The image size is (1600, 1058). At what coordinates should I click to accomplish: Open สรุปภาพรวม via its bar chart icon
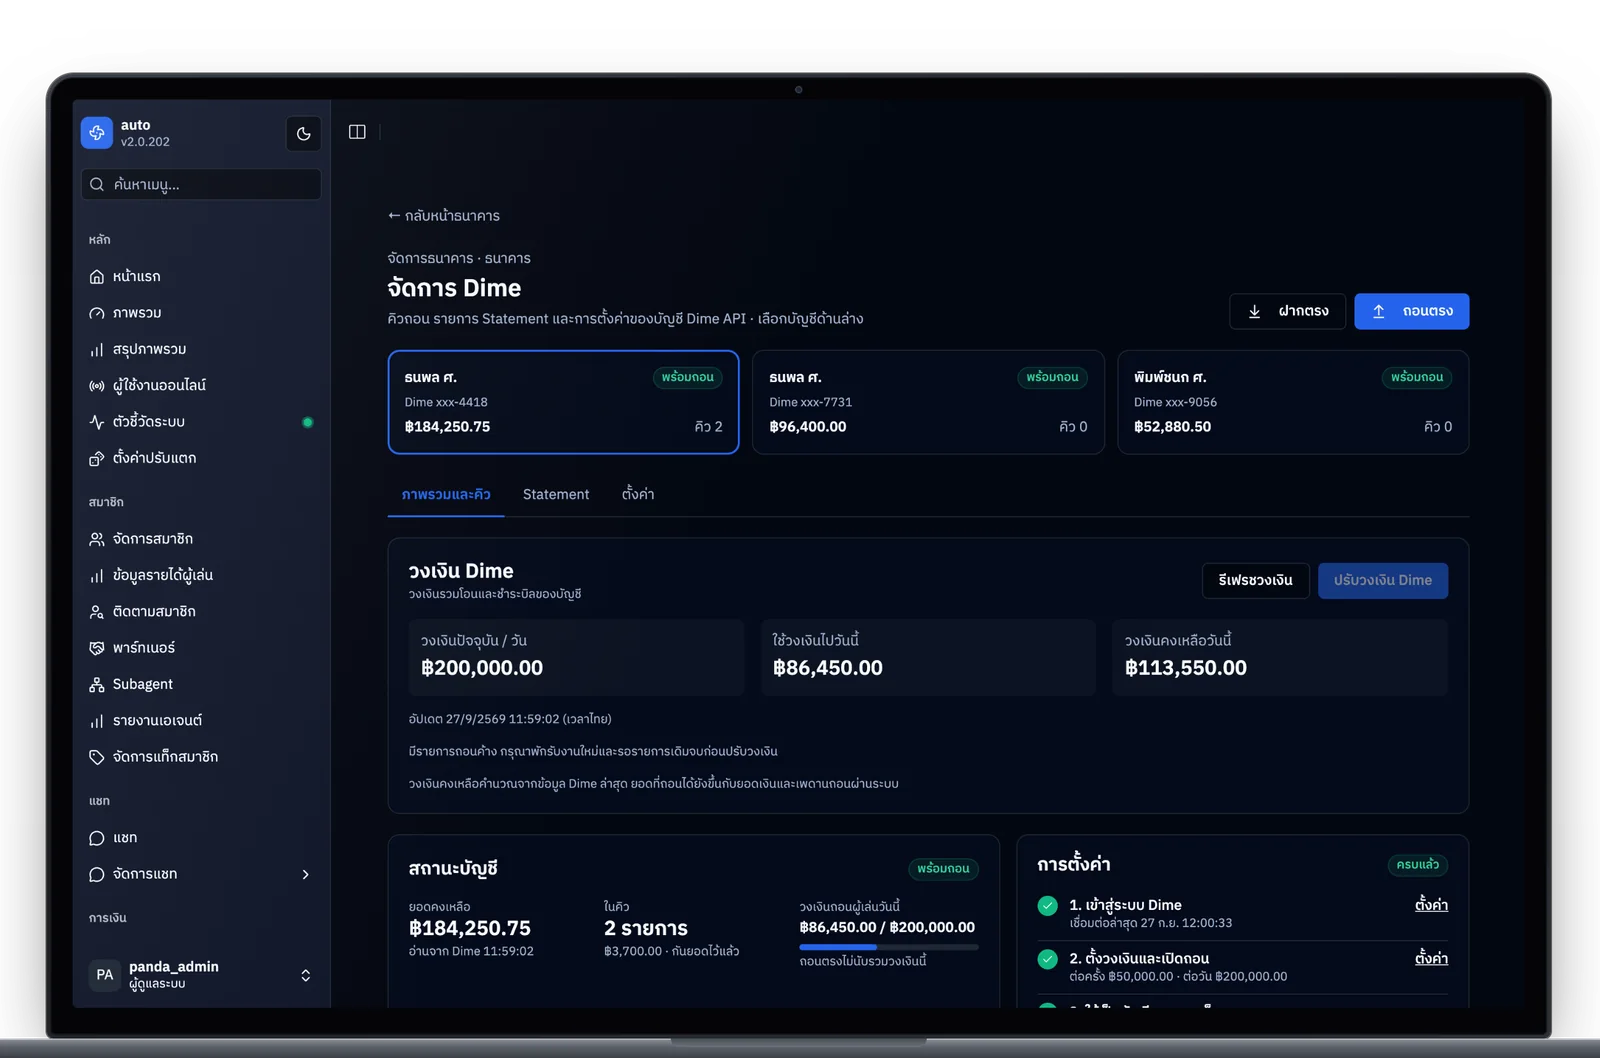pos(97,350)
